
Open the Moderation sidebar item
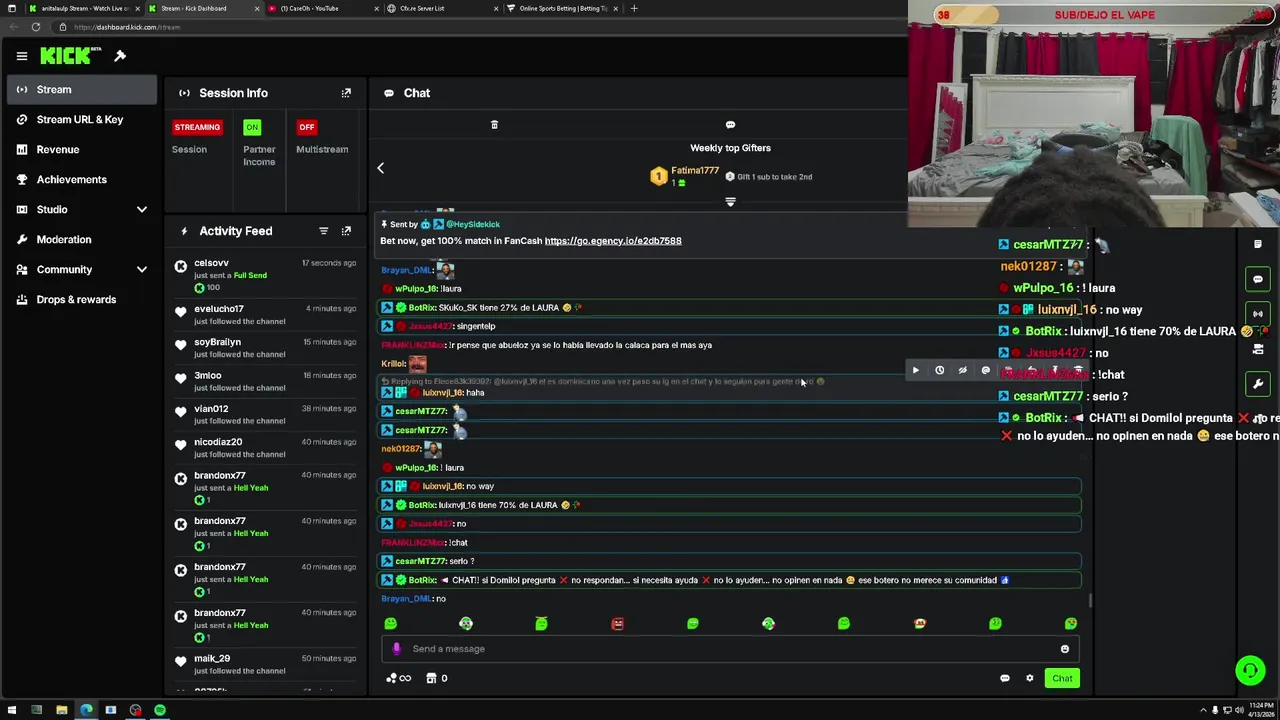click(82, 240)
